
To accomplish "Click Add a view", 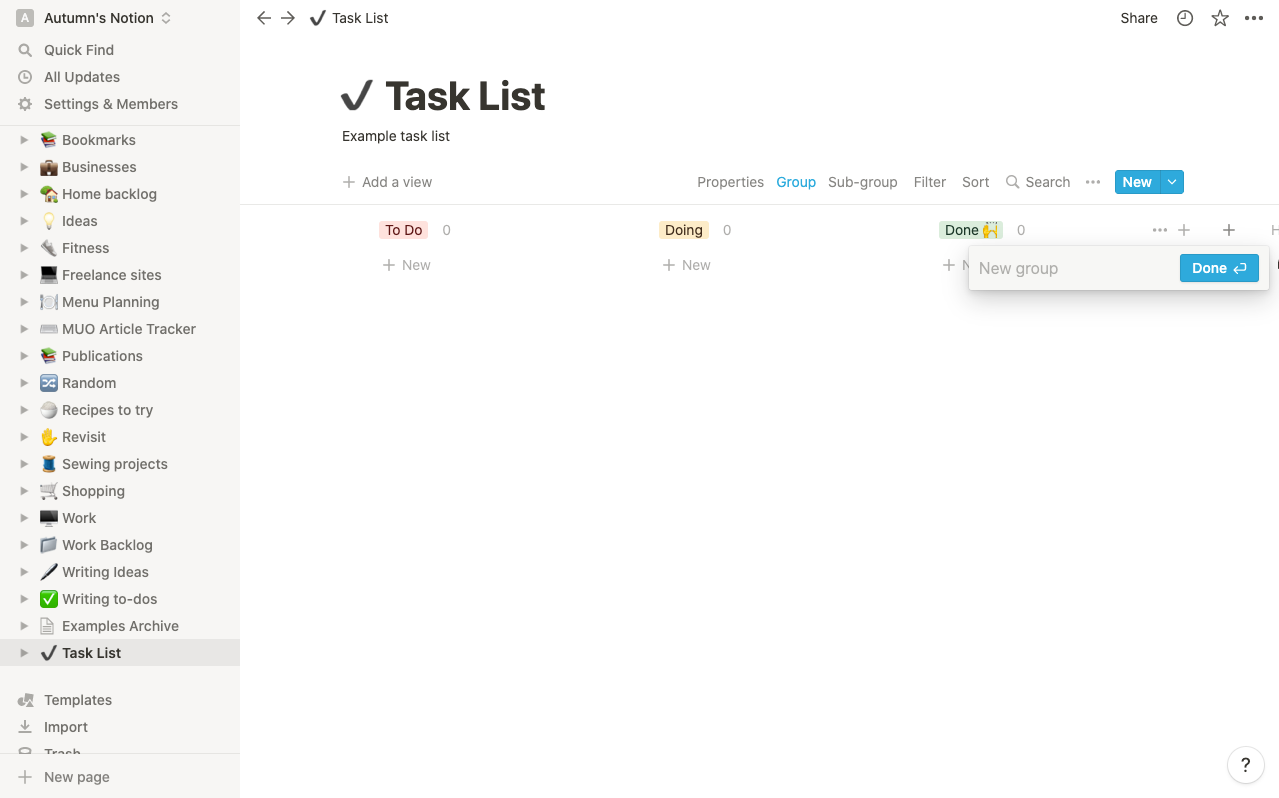I will point(387,182).
